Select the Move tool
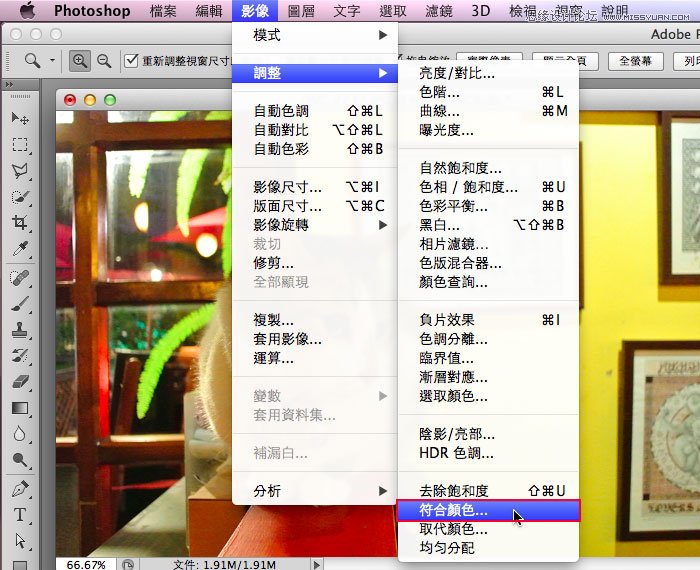 pos(20,118)
